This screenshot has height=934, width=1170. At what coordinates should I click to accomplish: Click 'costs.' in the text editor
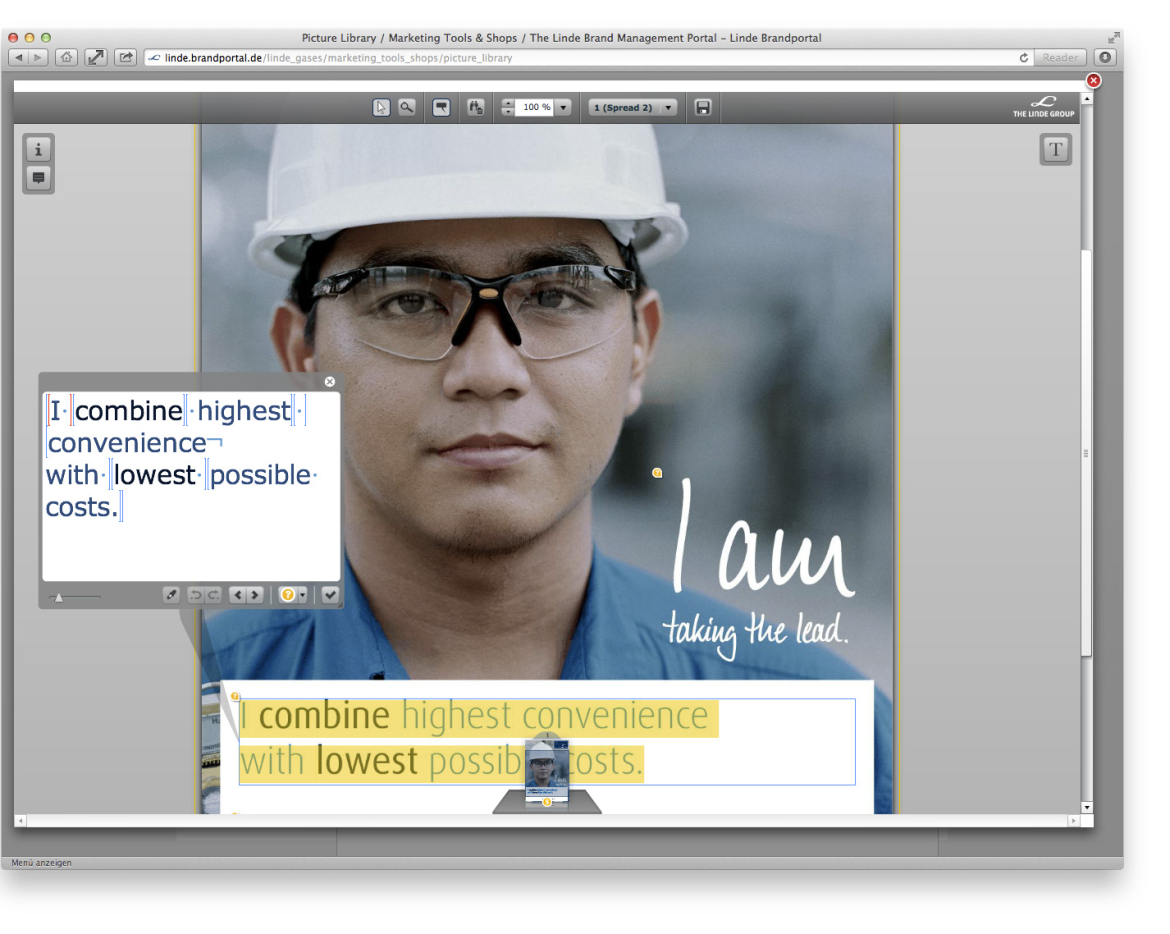(x=82, y=507)
